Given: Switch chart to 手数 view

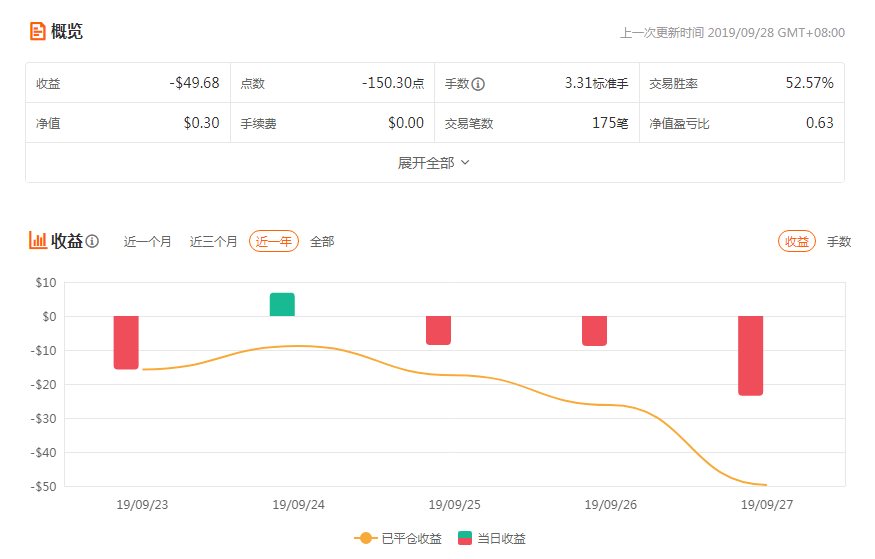Looking at the screenshot, I should 839,242.
